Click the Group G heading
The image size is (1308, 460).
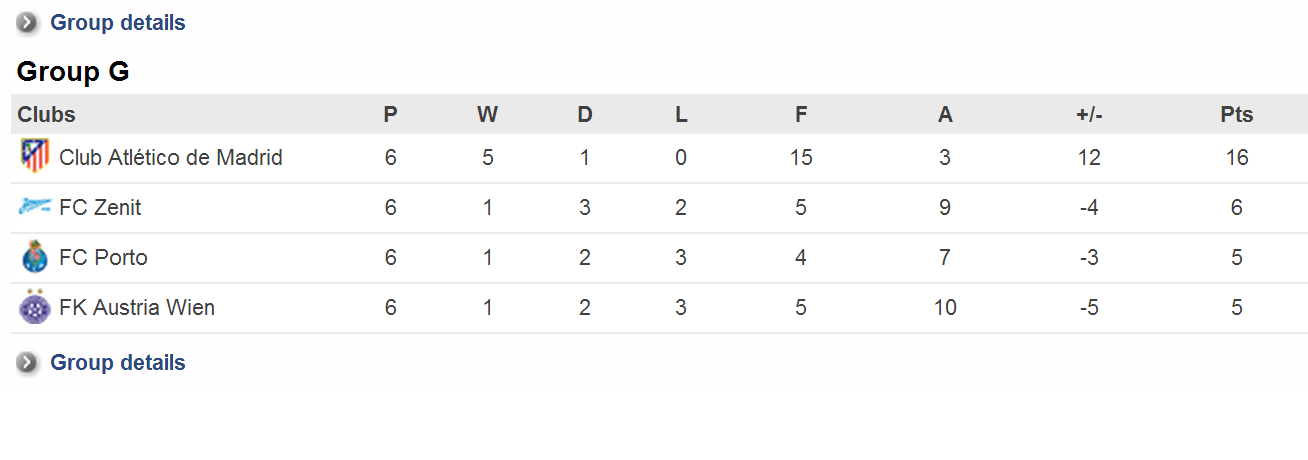tap(73, 72)
